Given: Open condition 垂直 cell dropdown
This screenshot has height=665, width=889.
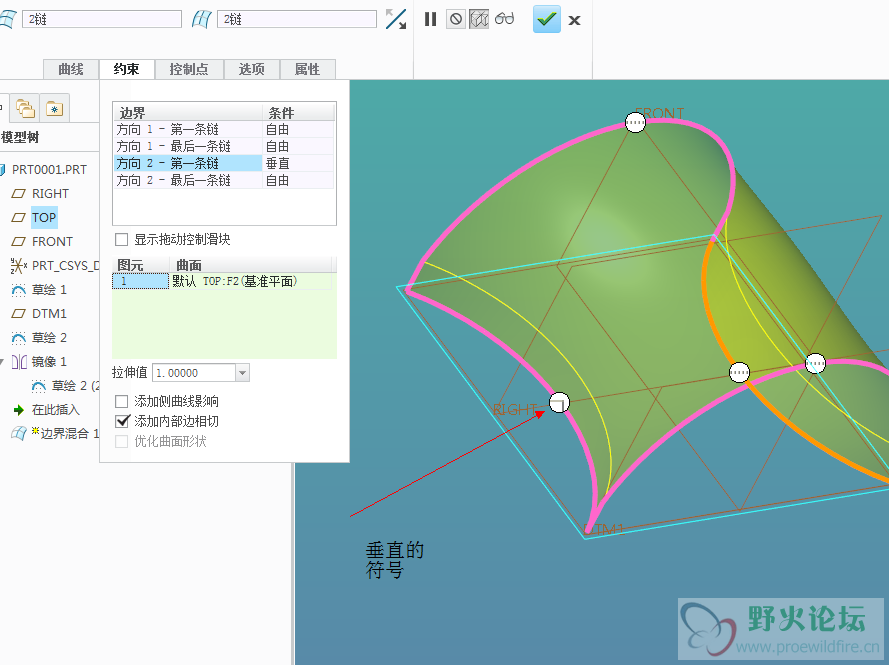Looking at the screenshot, I should tap(298, 163).
